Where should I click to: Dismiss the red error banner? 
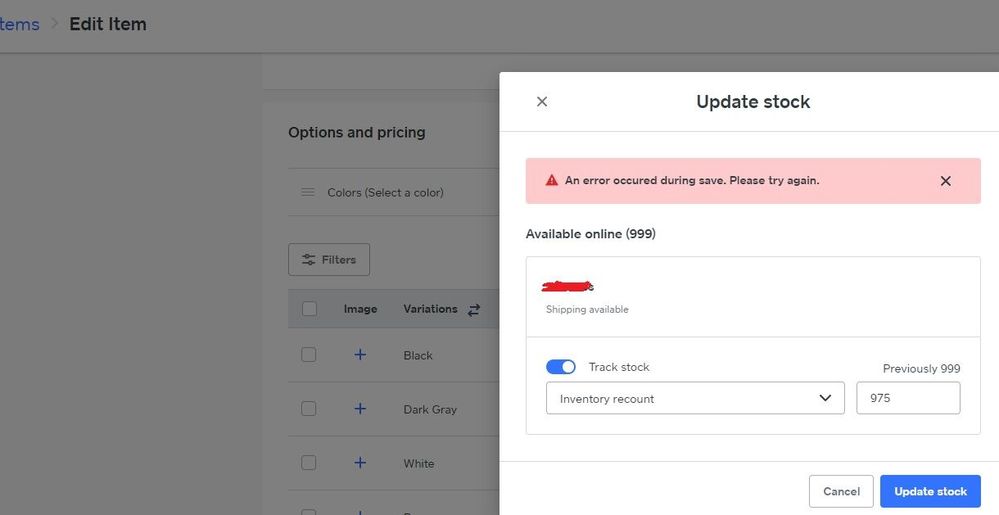click(945, 181)
